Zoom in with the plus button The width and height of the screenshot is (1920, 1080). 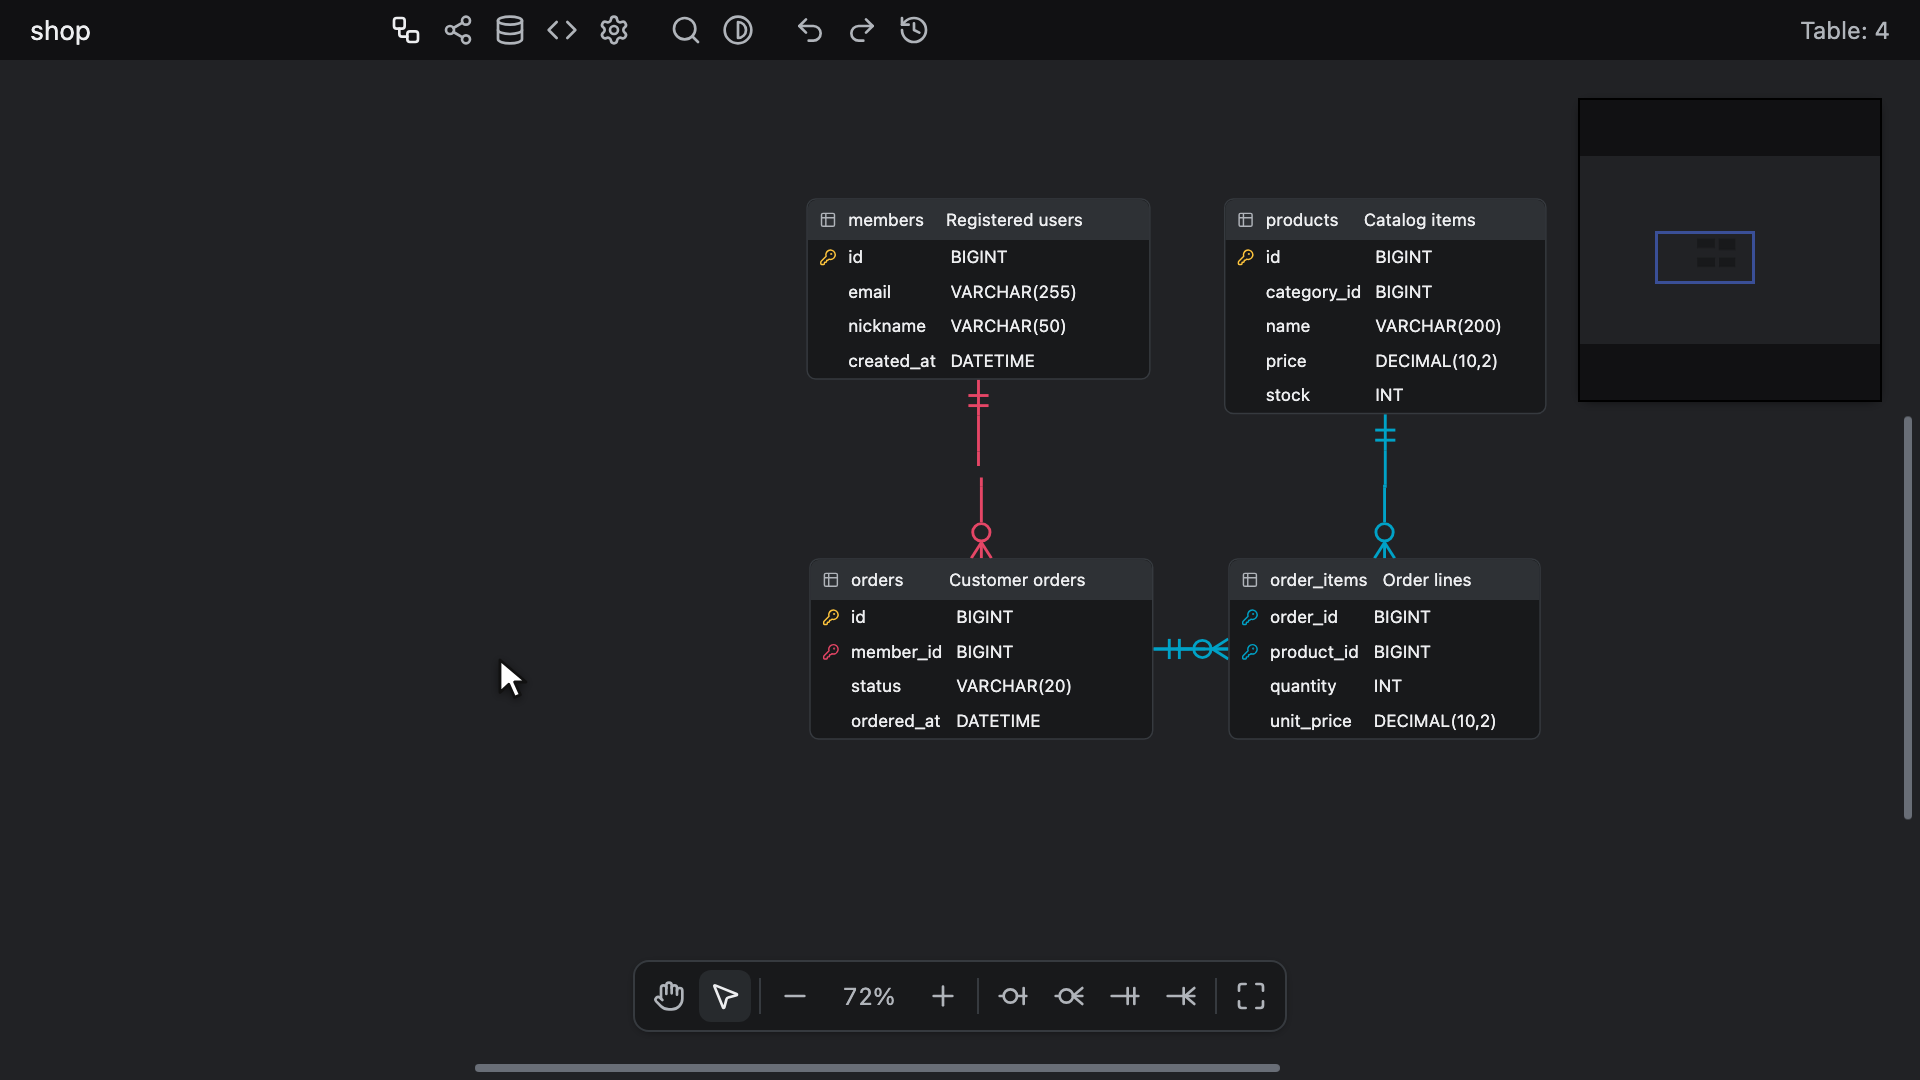click(x=942, y=996)
